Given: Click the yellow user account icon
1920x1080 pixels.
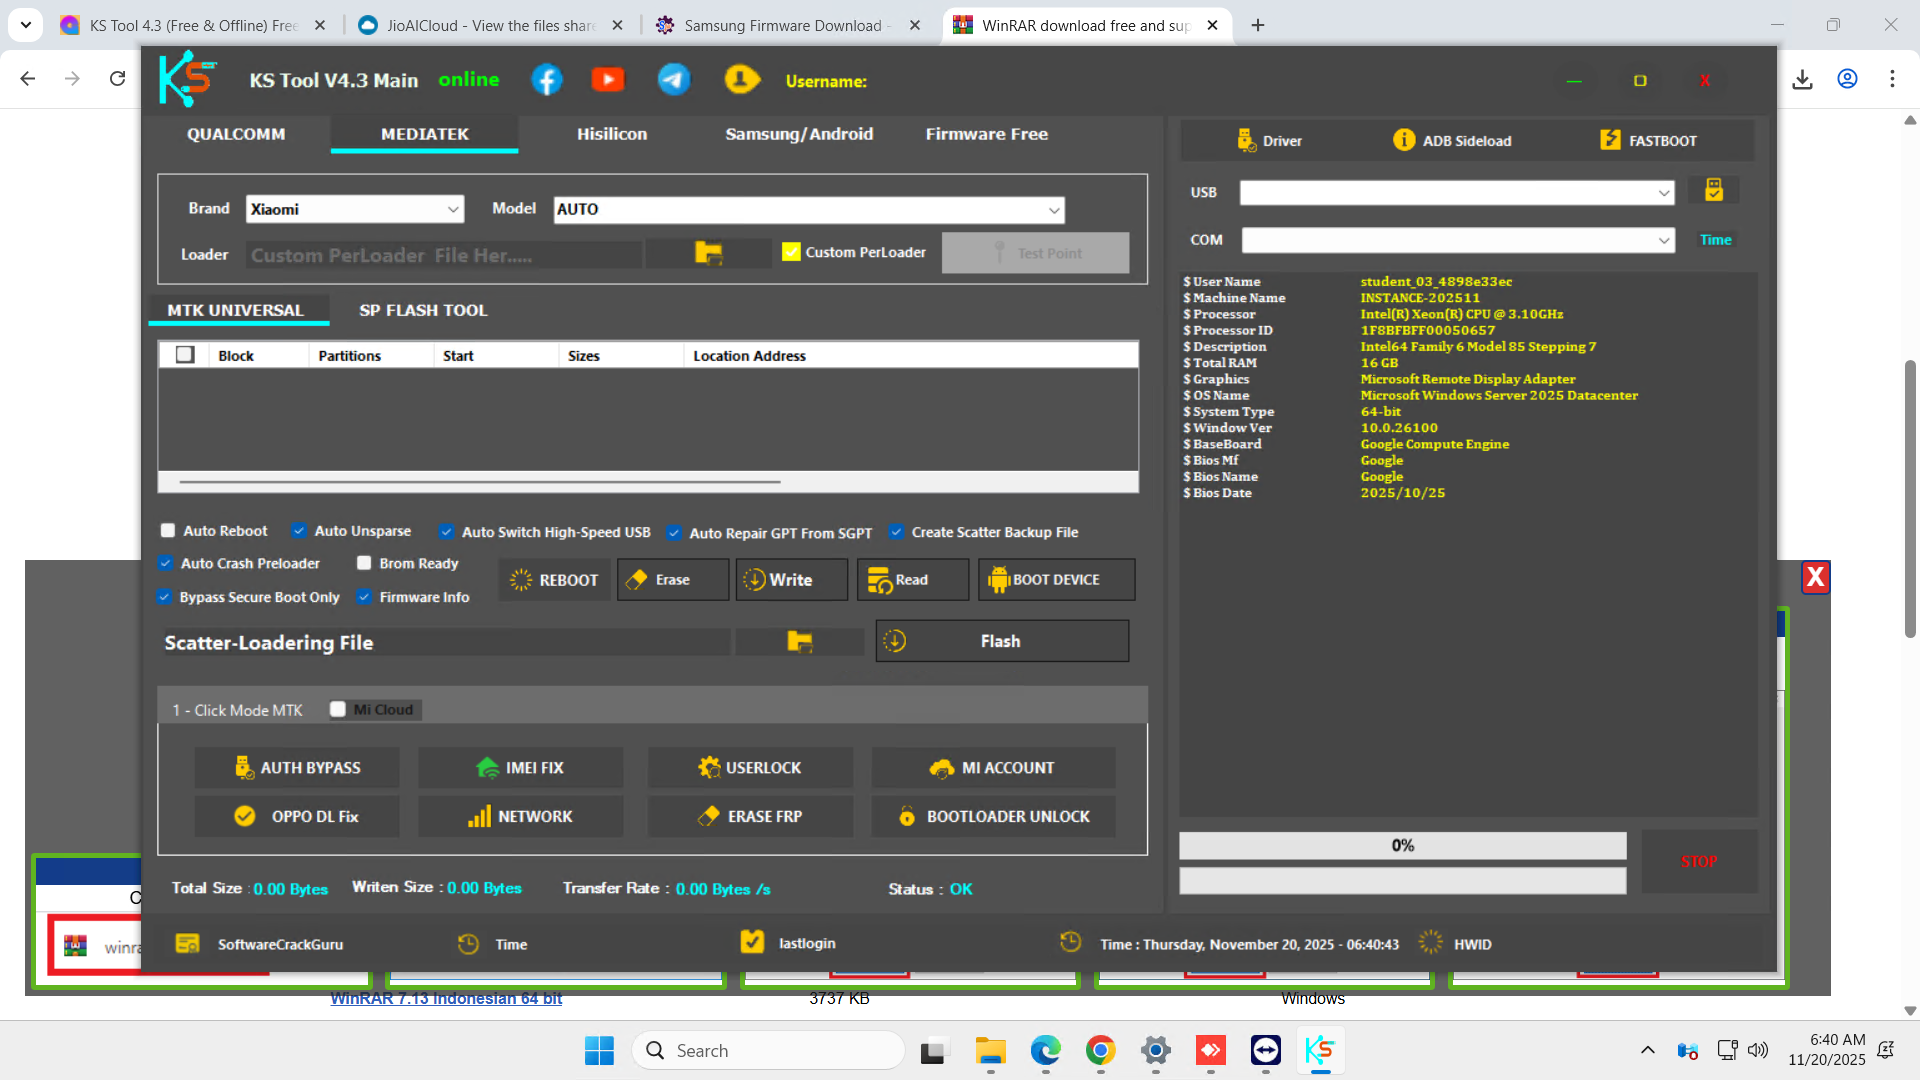Looking at the screenshot, I should coord(741,80).
